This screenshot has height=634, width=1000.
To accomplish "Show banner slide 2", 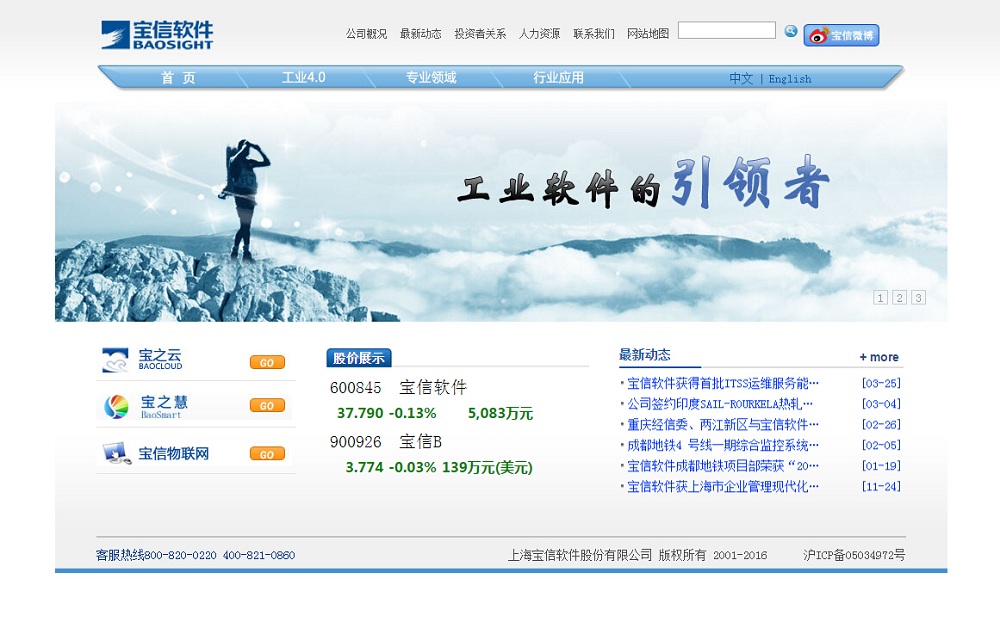I will (x=899, y=298).
